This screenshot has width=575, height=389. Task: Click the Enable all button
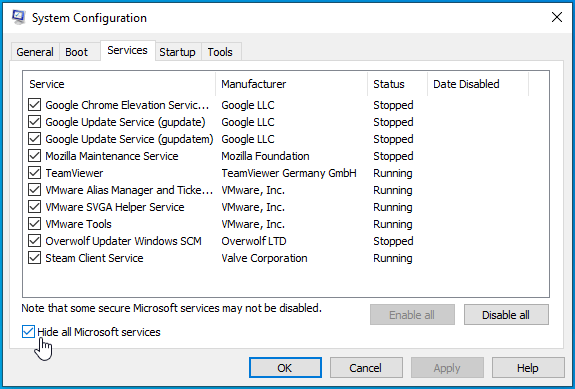click(412, 315)
